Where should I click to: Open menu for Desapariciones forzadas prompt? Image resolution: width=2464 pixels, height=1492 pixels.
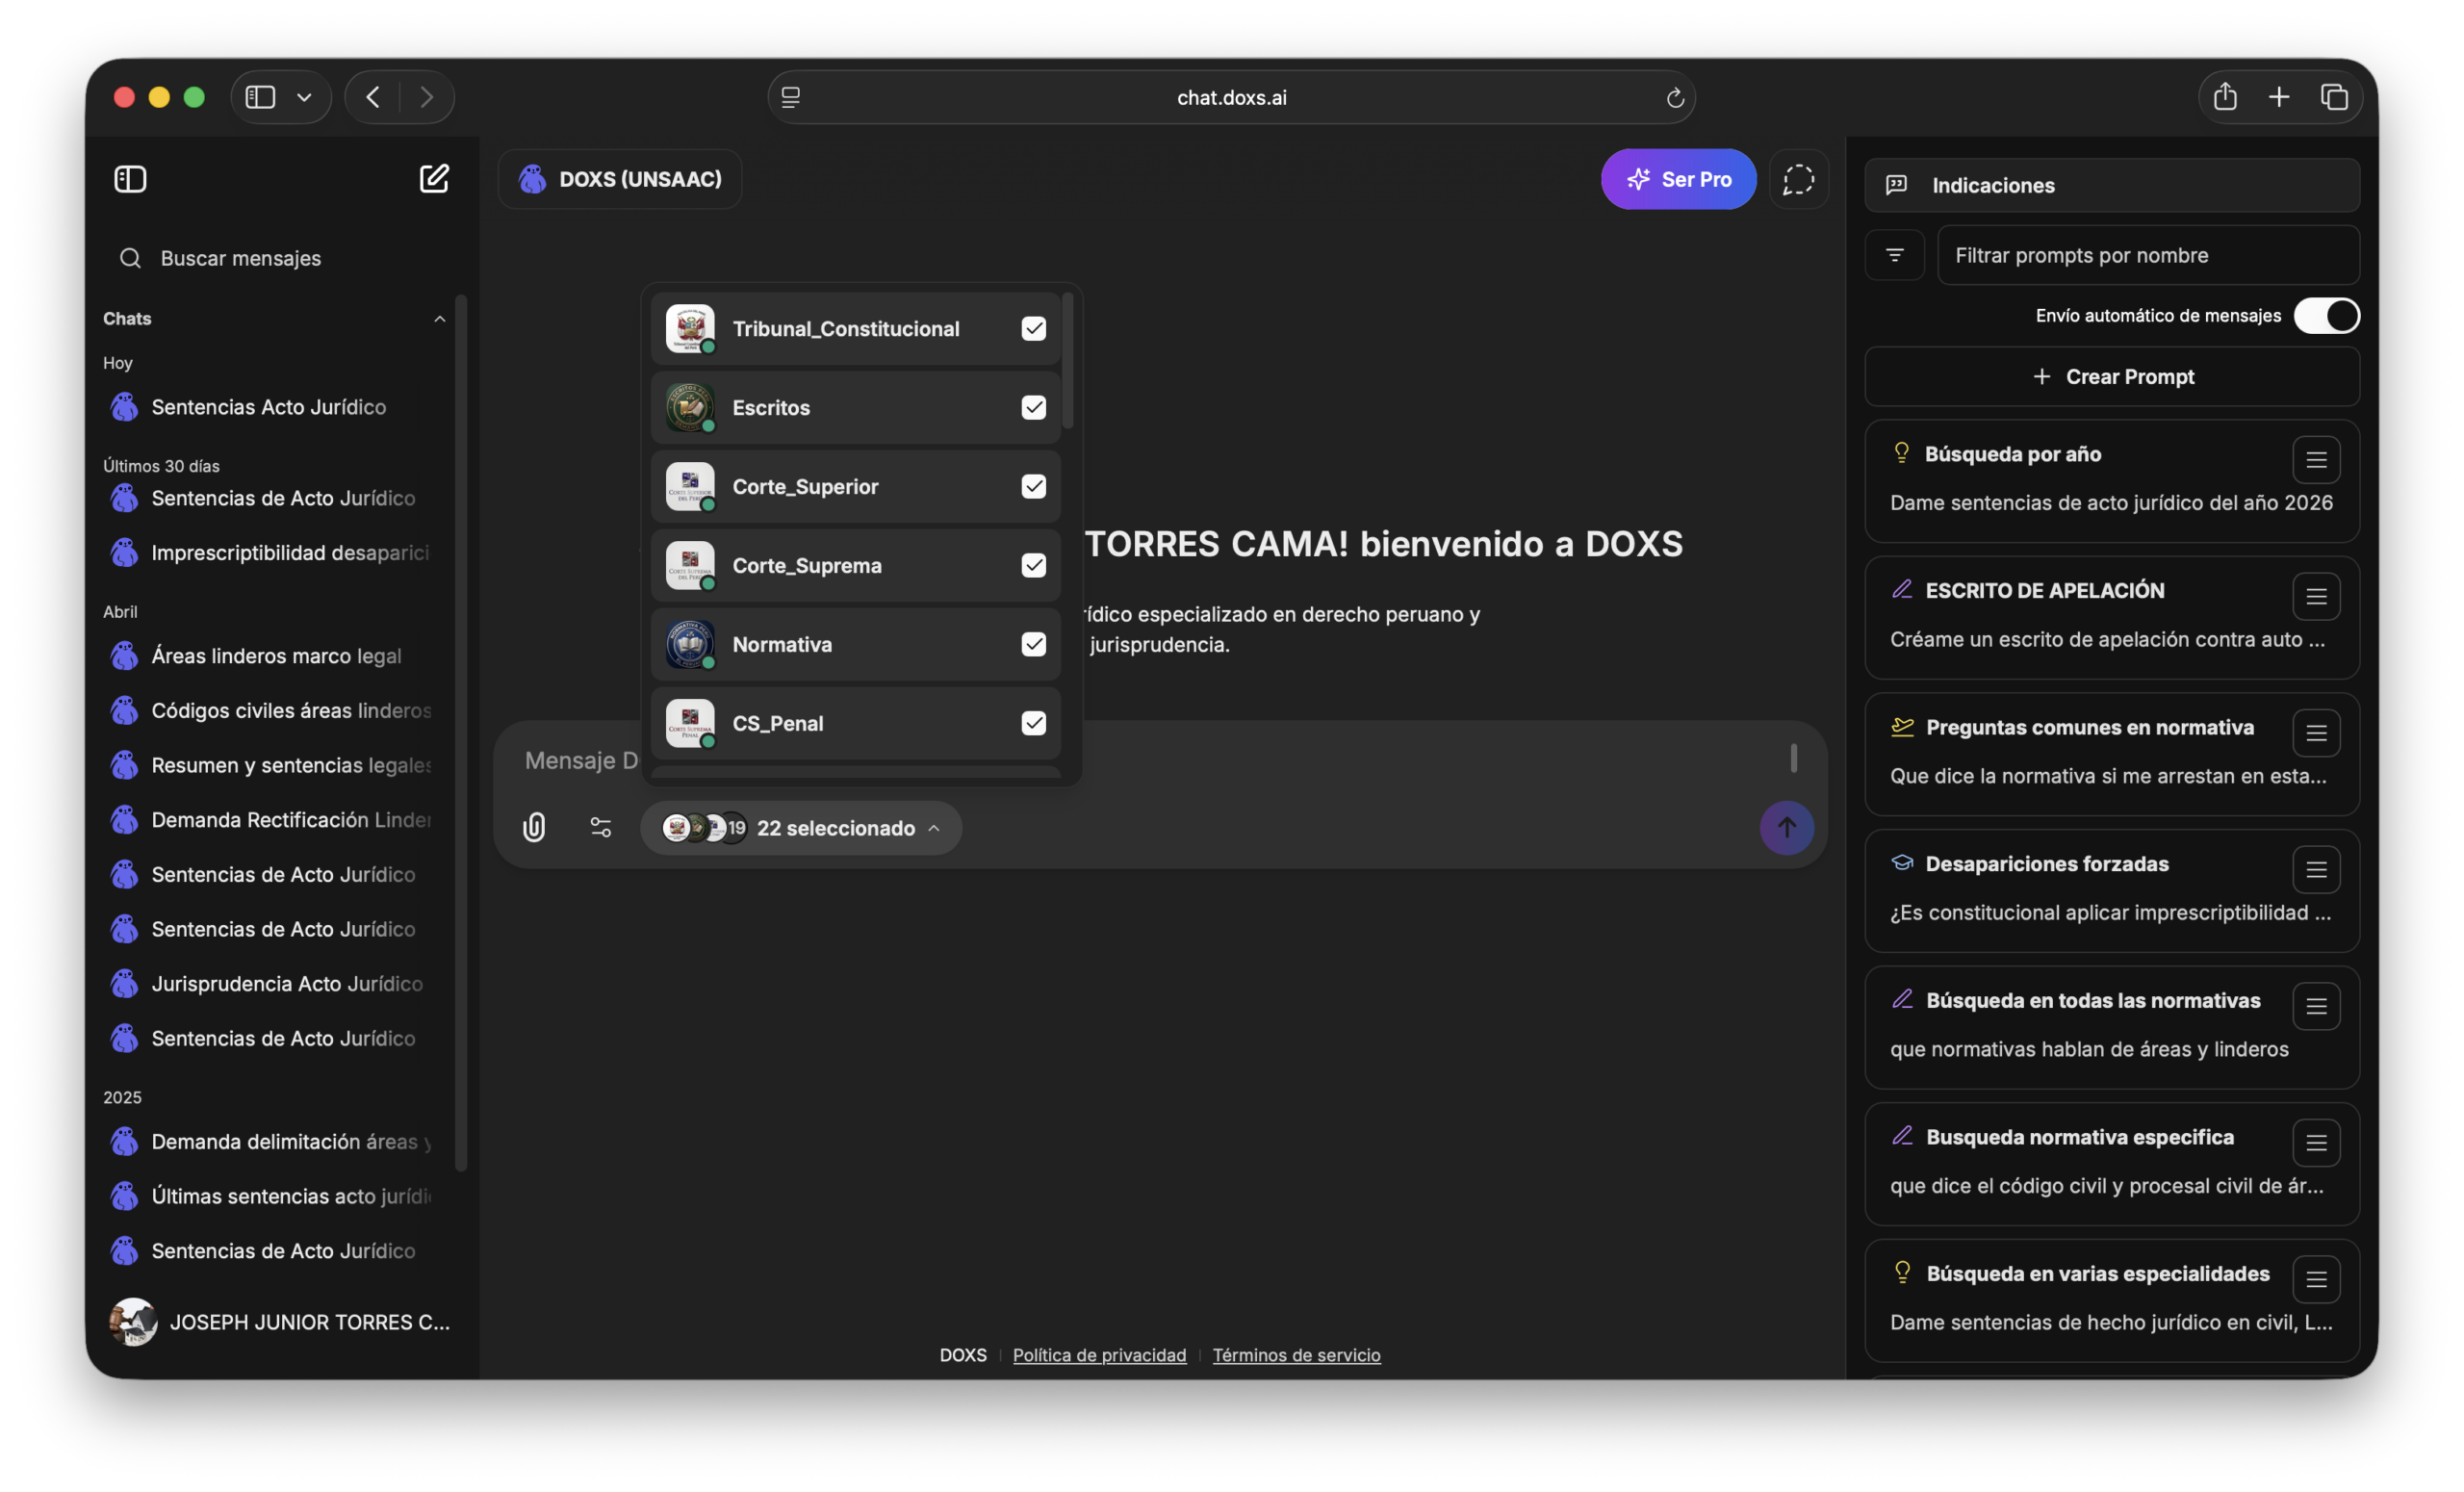pyautogui.click(x=2316, y=871)
